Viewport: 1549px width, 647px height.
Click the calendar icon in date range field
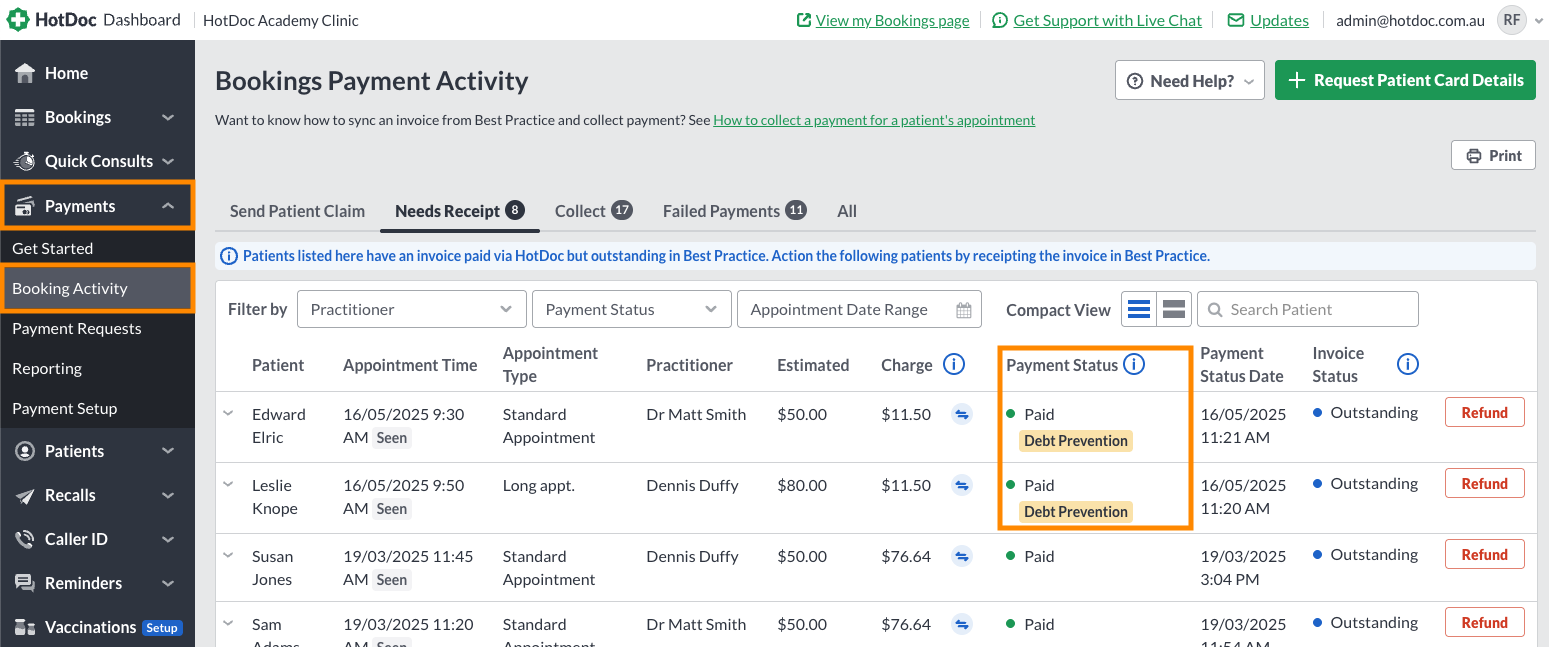[964, 310]
